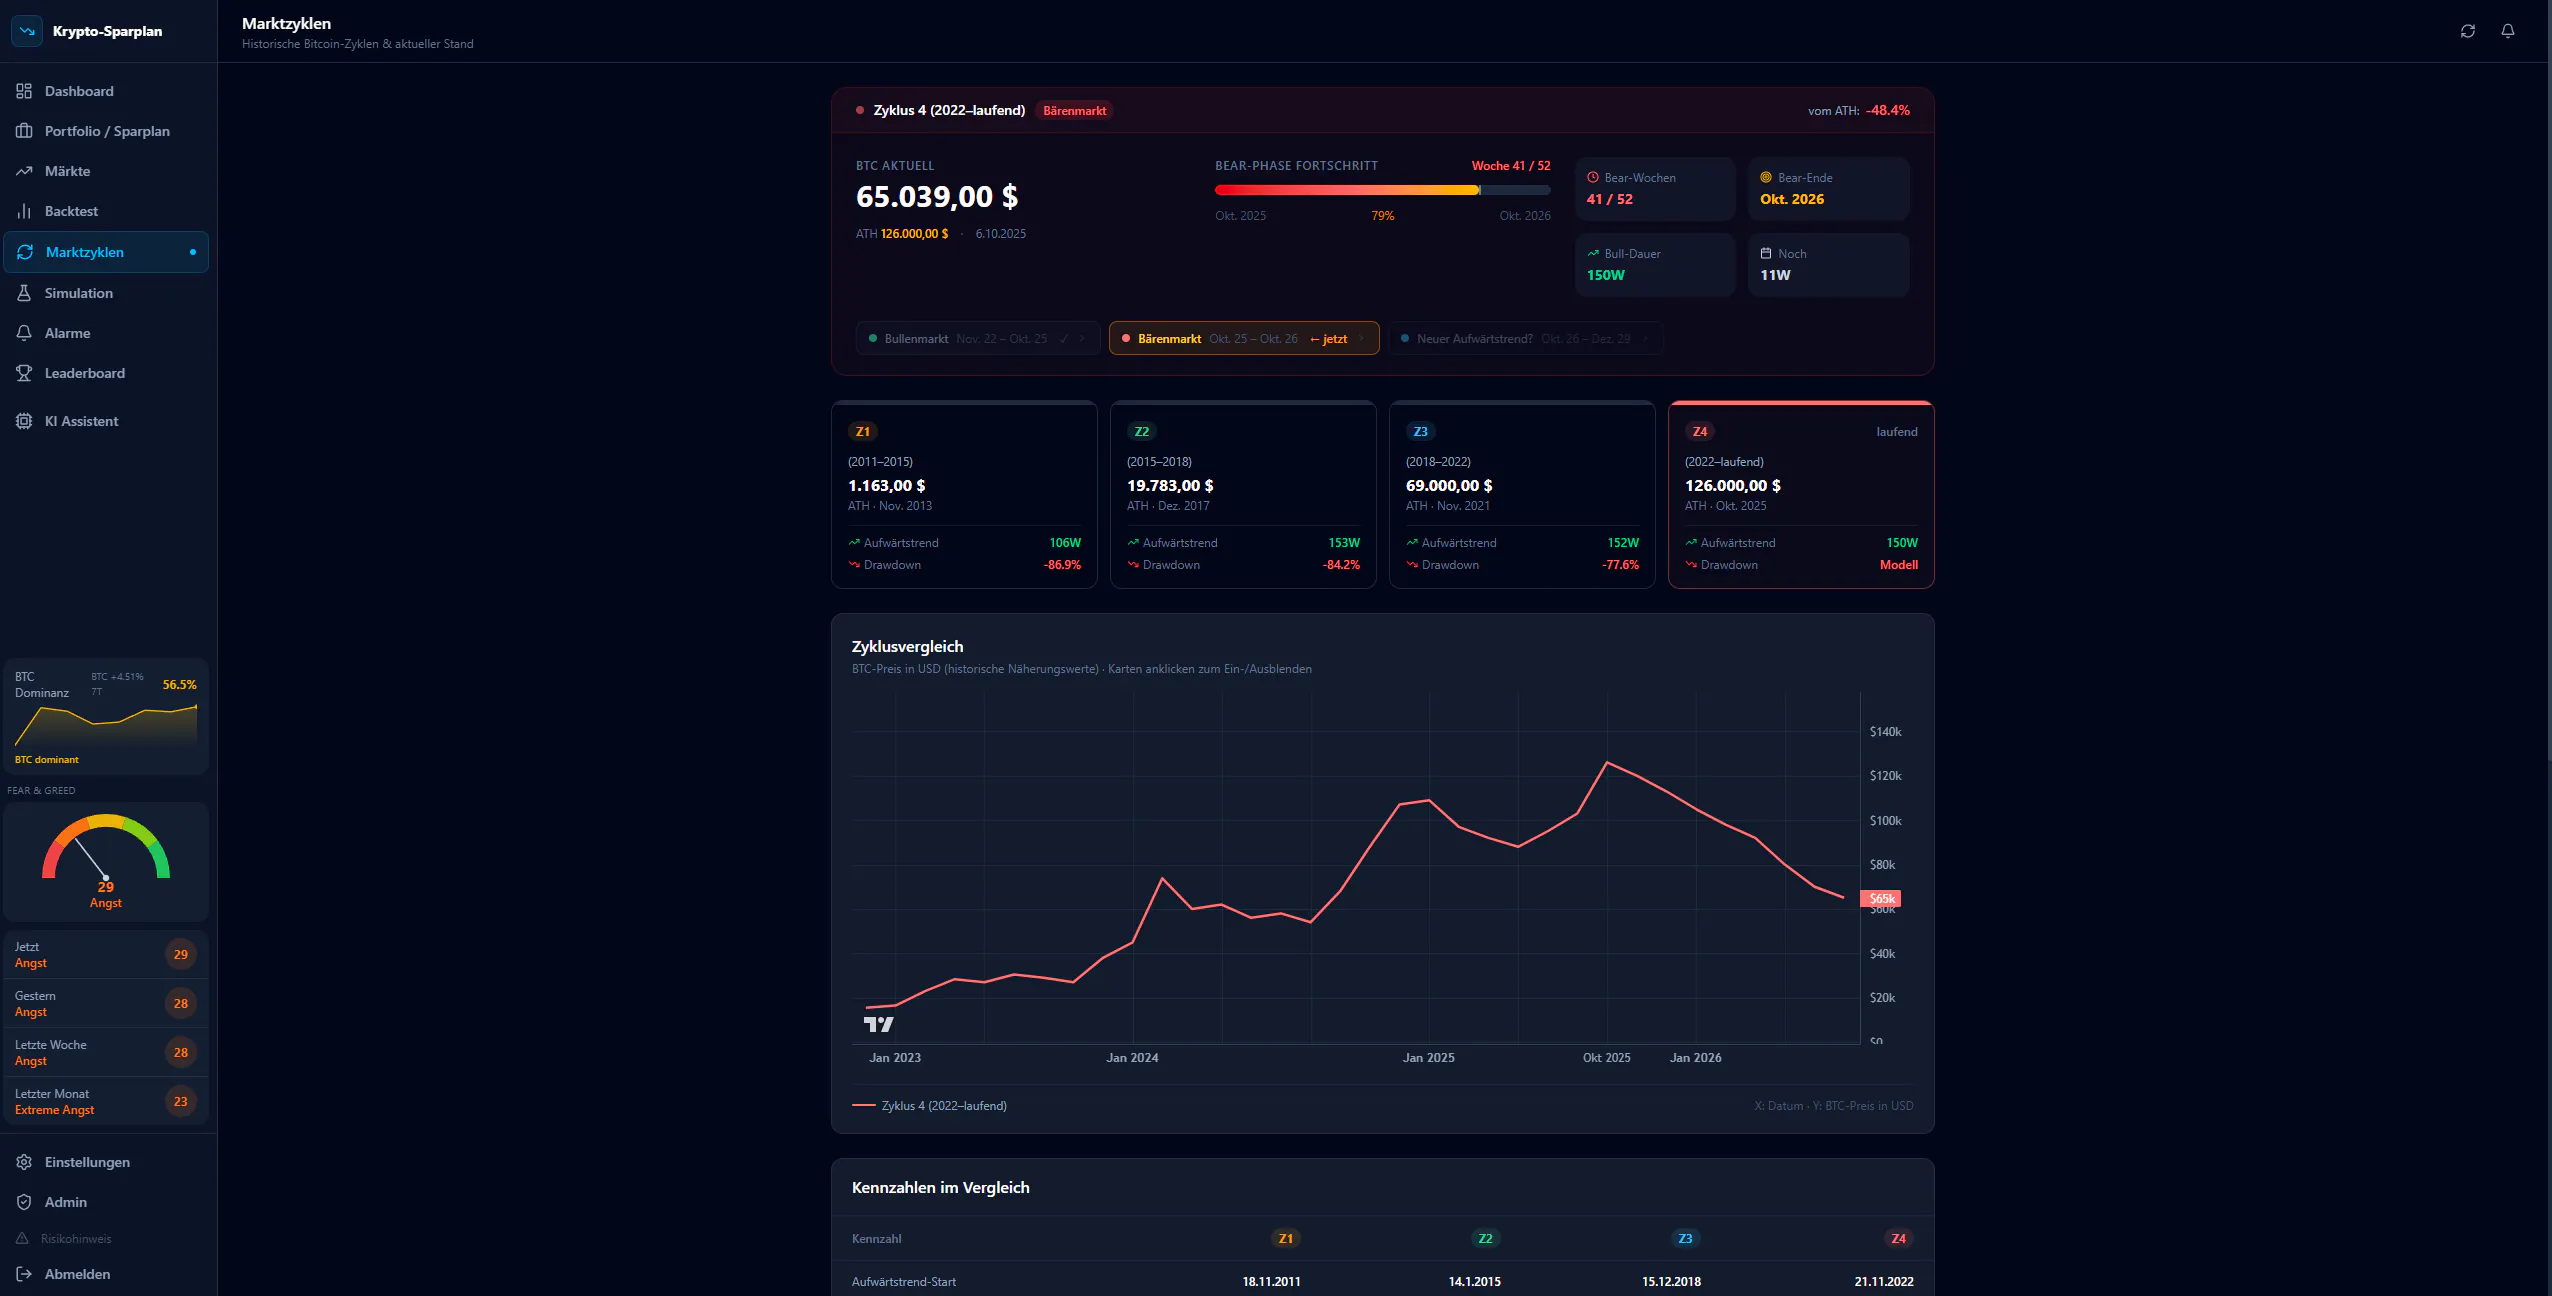
Task: Expand the Neuer Aufwärtstrend chevron
Action: [1645, 339]
